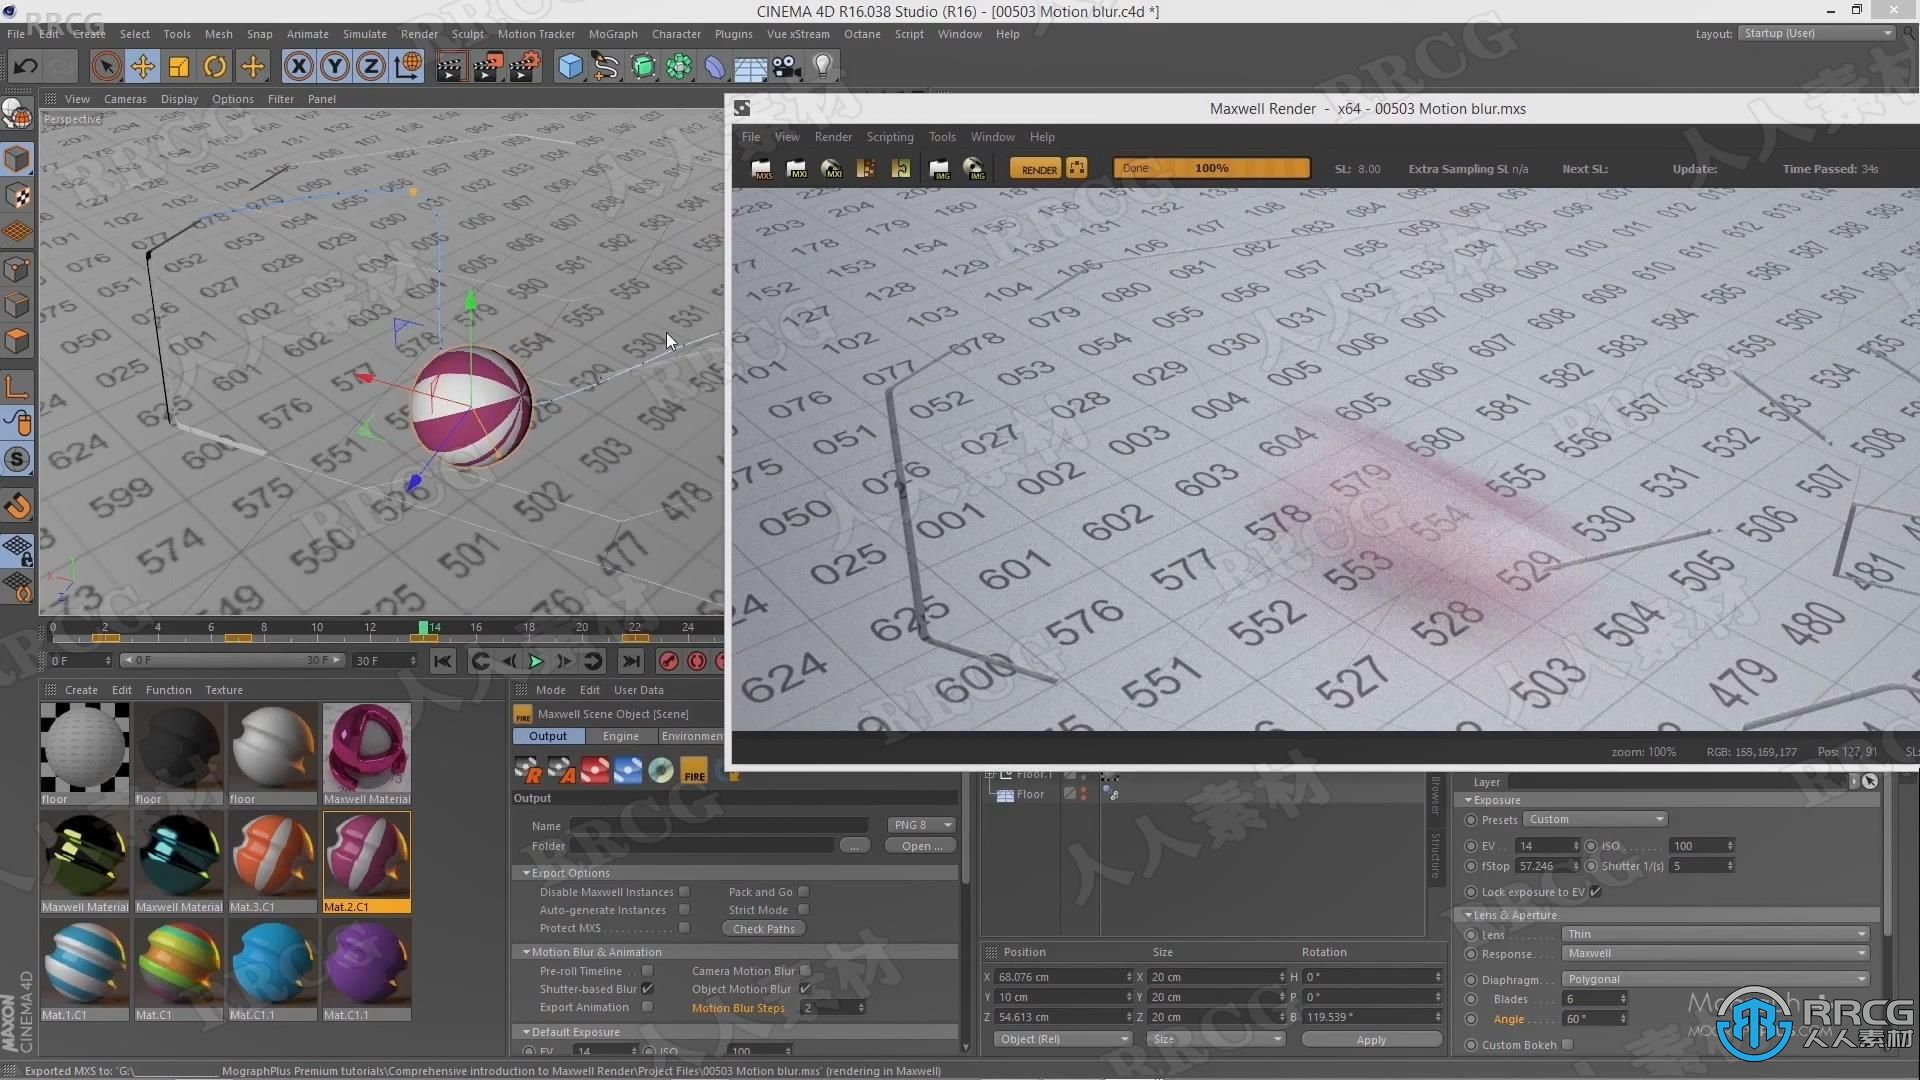The width and height of the screenshot is (1920, 1080).
Task: Open the Output tab in Maxwell Scene
Action: pyautogui.click(x=547, y=736)
